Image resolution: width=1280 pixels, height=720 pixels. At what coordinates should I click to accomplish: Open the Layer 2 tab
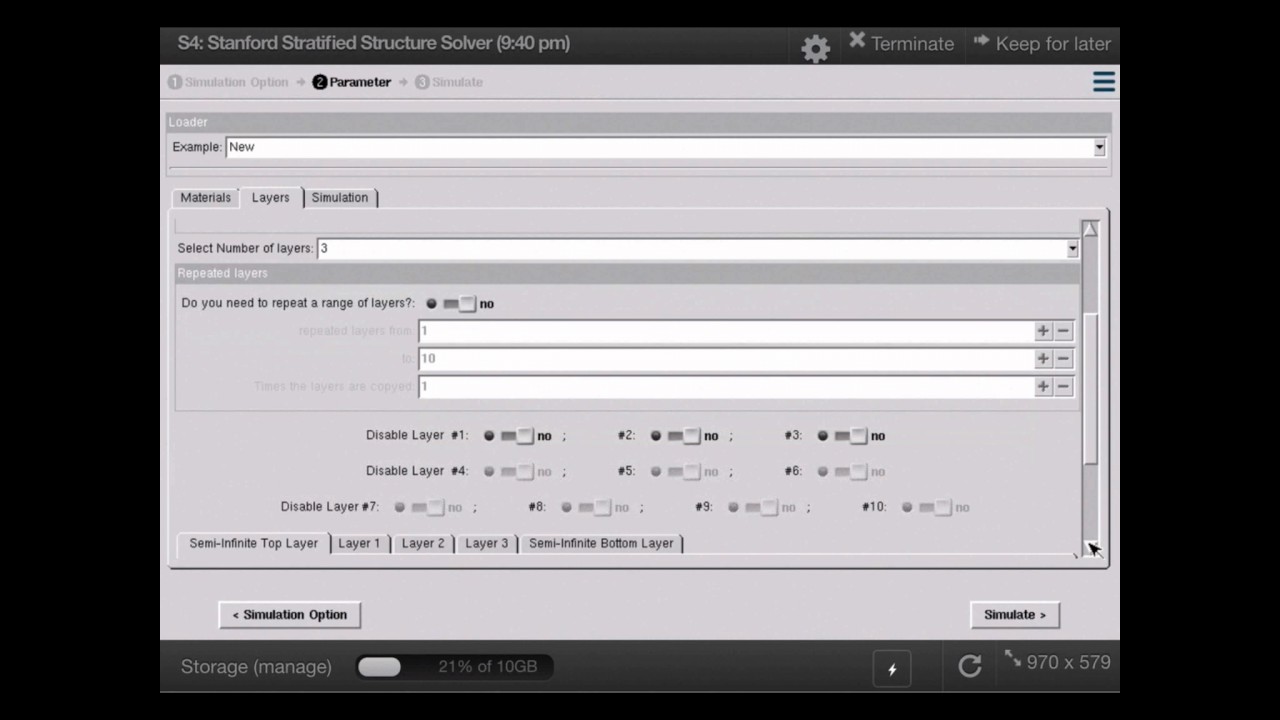pyautogui.click(x=423, y=543)
